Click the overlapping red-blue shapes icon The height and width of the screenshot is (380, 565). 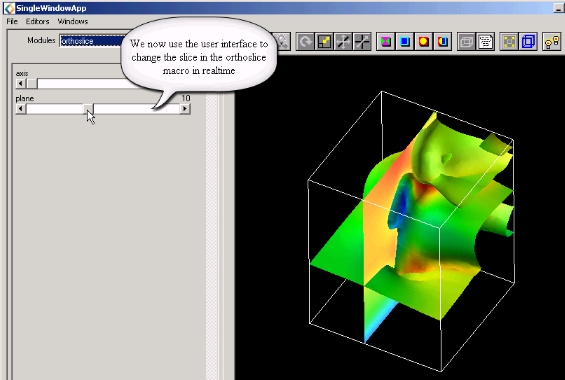[x=442, y=41]
